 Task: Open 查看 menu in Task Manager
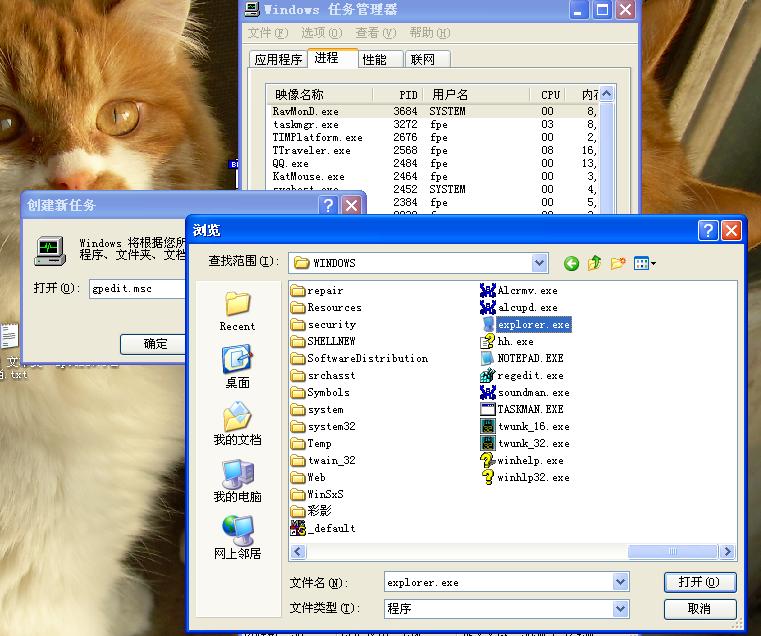pyautogui.click(x=376, y=33)
